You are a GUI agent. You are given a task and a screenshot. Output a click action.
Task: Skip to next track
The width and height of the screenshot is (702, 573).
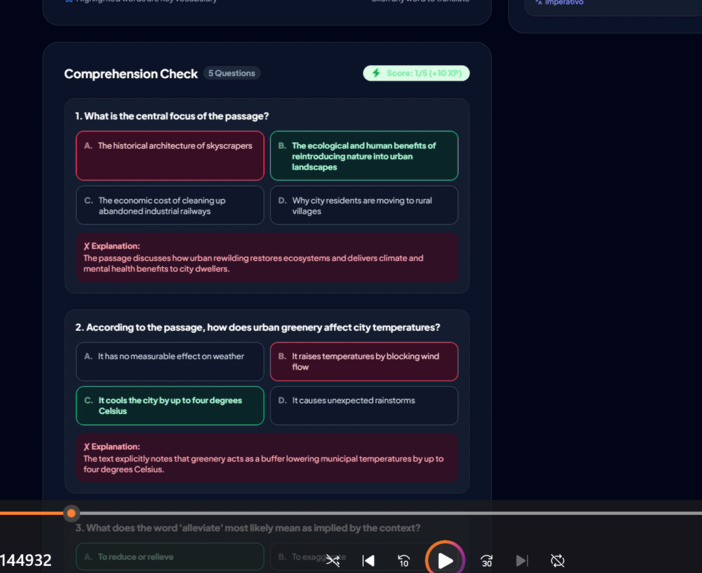[x=522, y=560]
